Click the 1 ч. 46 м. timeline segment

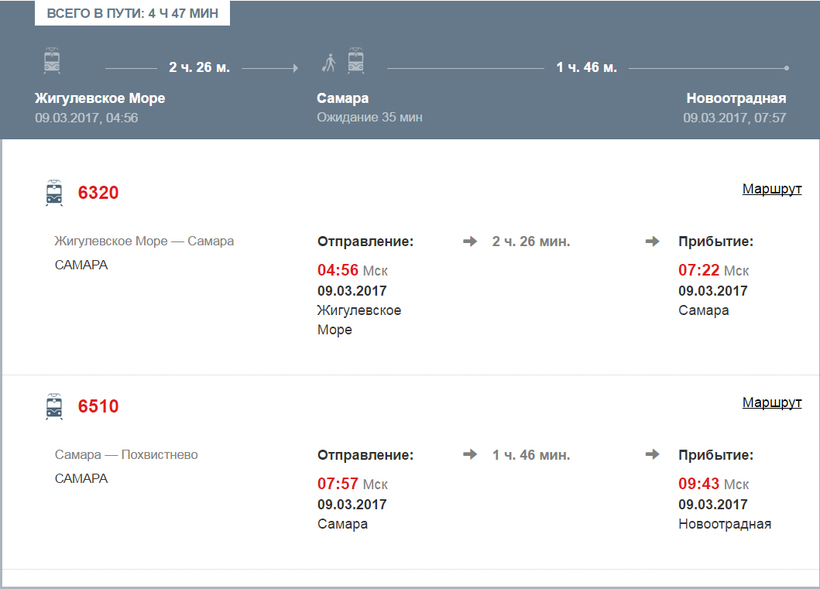(587, 67)
